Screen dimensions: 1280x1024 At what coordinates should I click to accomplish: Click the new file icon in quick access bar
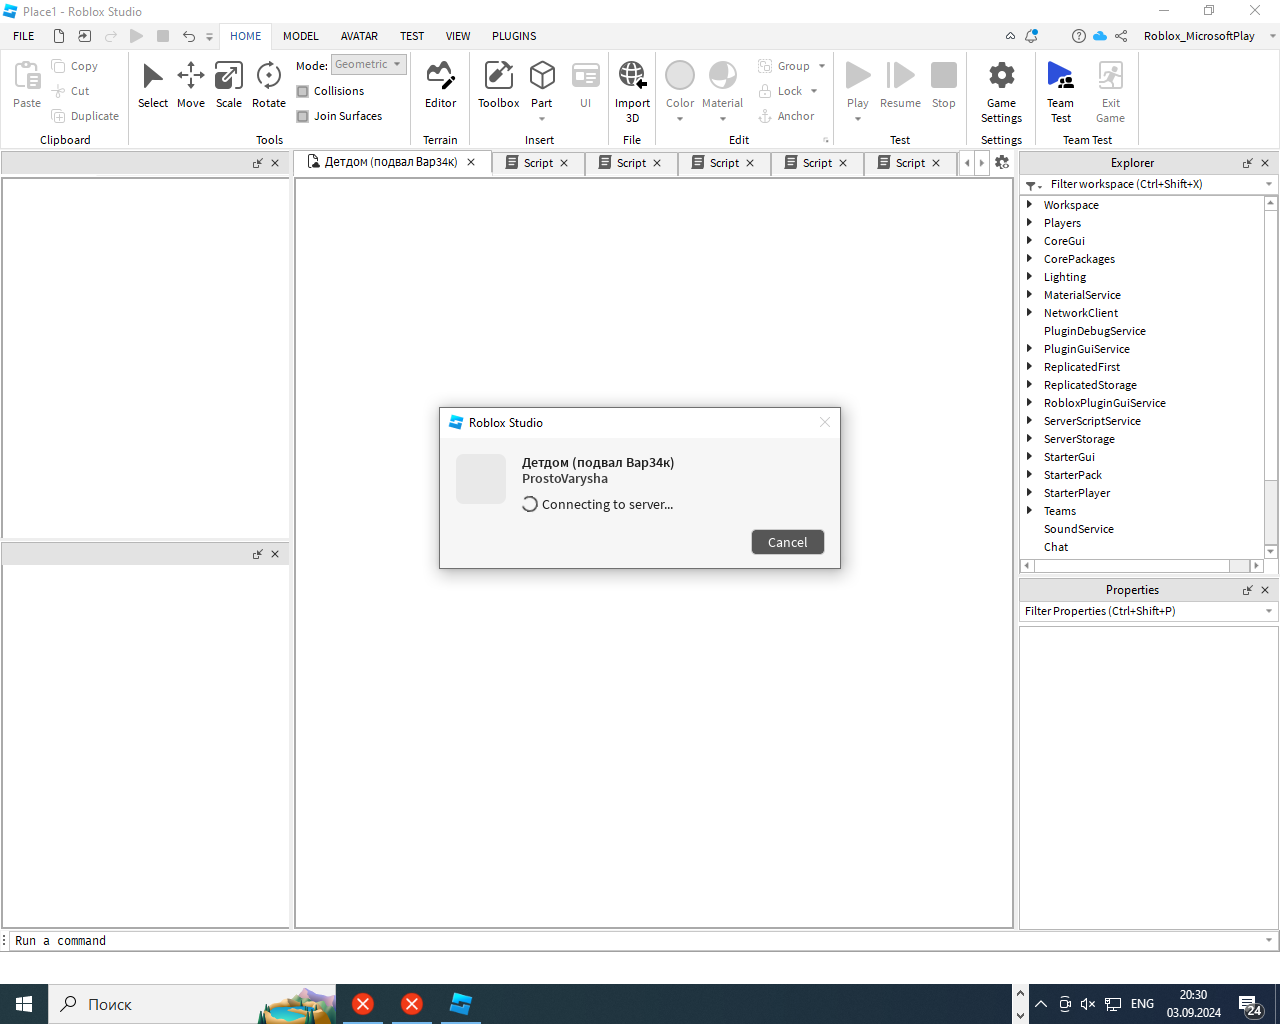59,36
